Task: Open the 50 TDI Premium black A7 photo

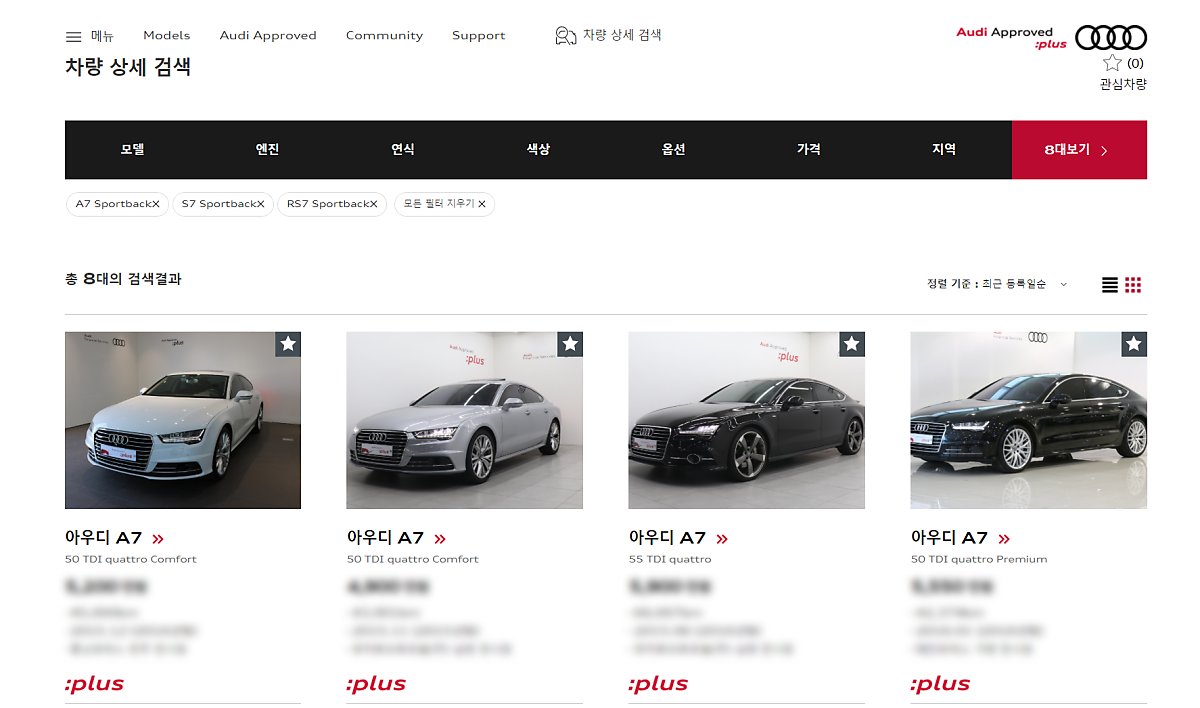Action: pyautogui.click(x=1029, y=420)
